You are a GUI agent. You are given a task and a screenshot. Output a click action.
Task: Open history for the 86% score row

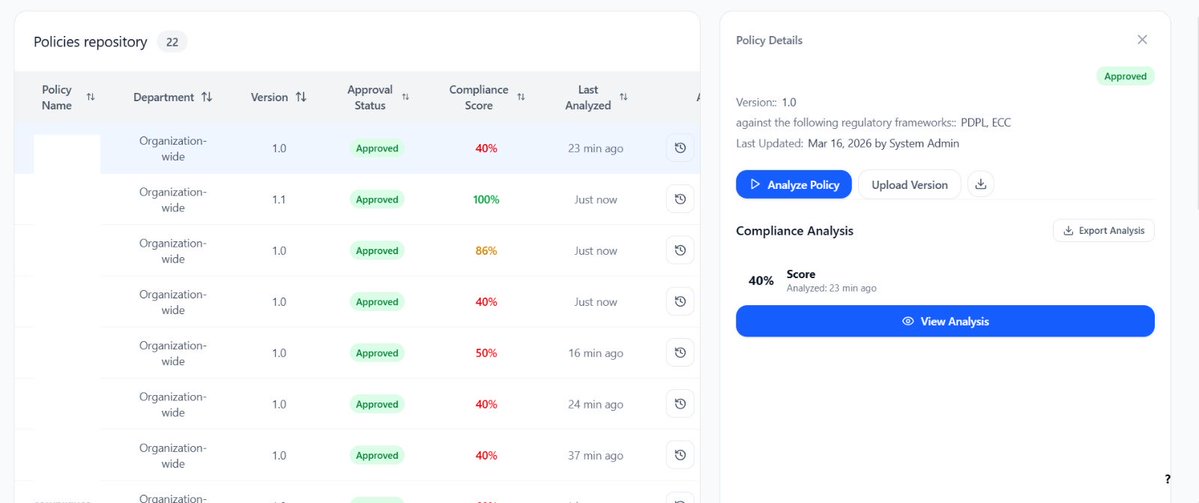(680, 250)
